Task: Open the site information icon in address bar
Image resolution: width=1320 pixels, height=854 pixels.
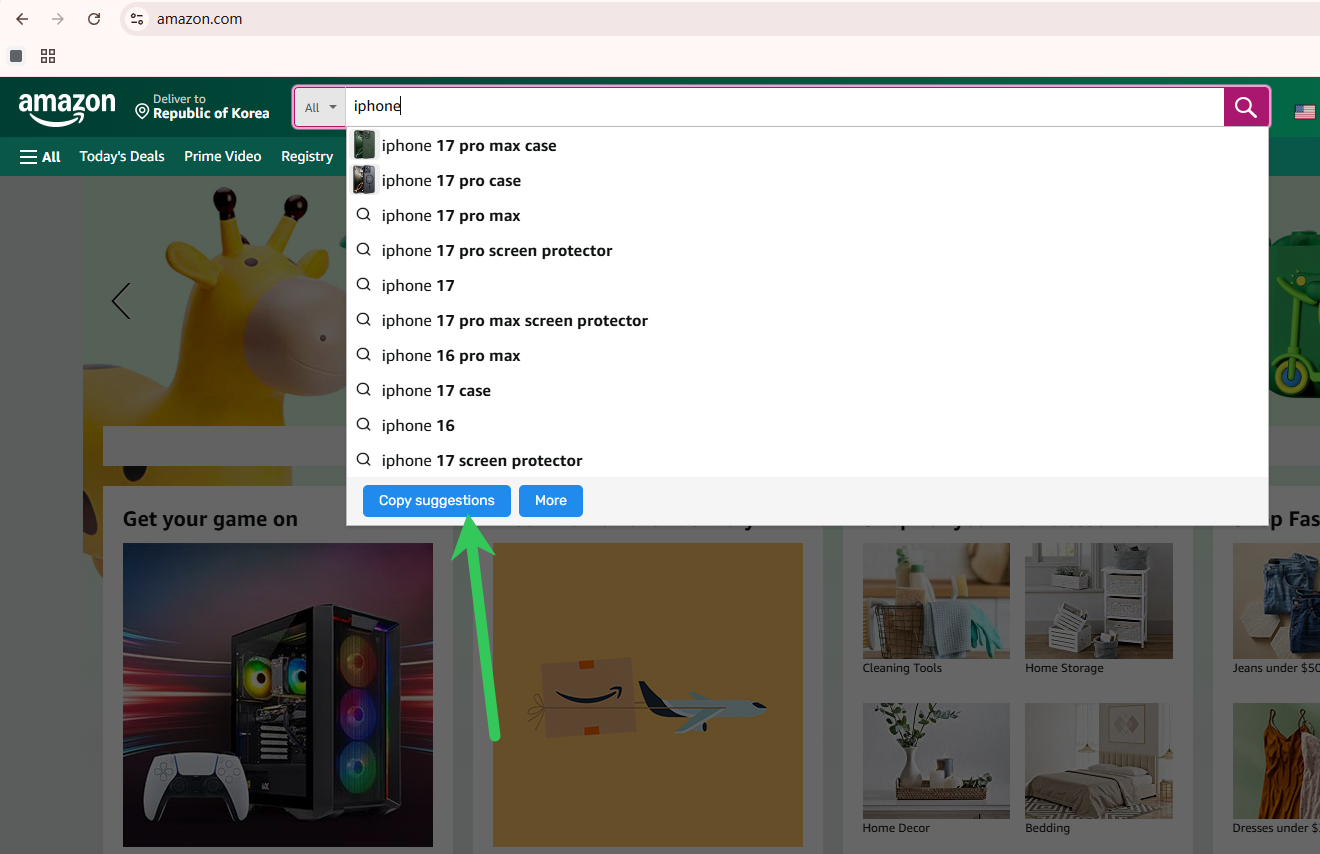Action: pos(138,19)
